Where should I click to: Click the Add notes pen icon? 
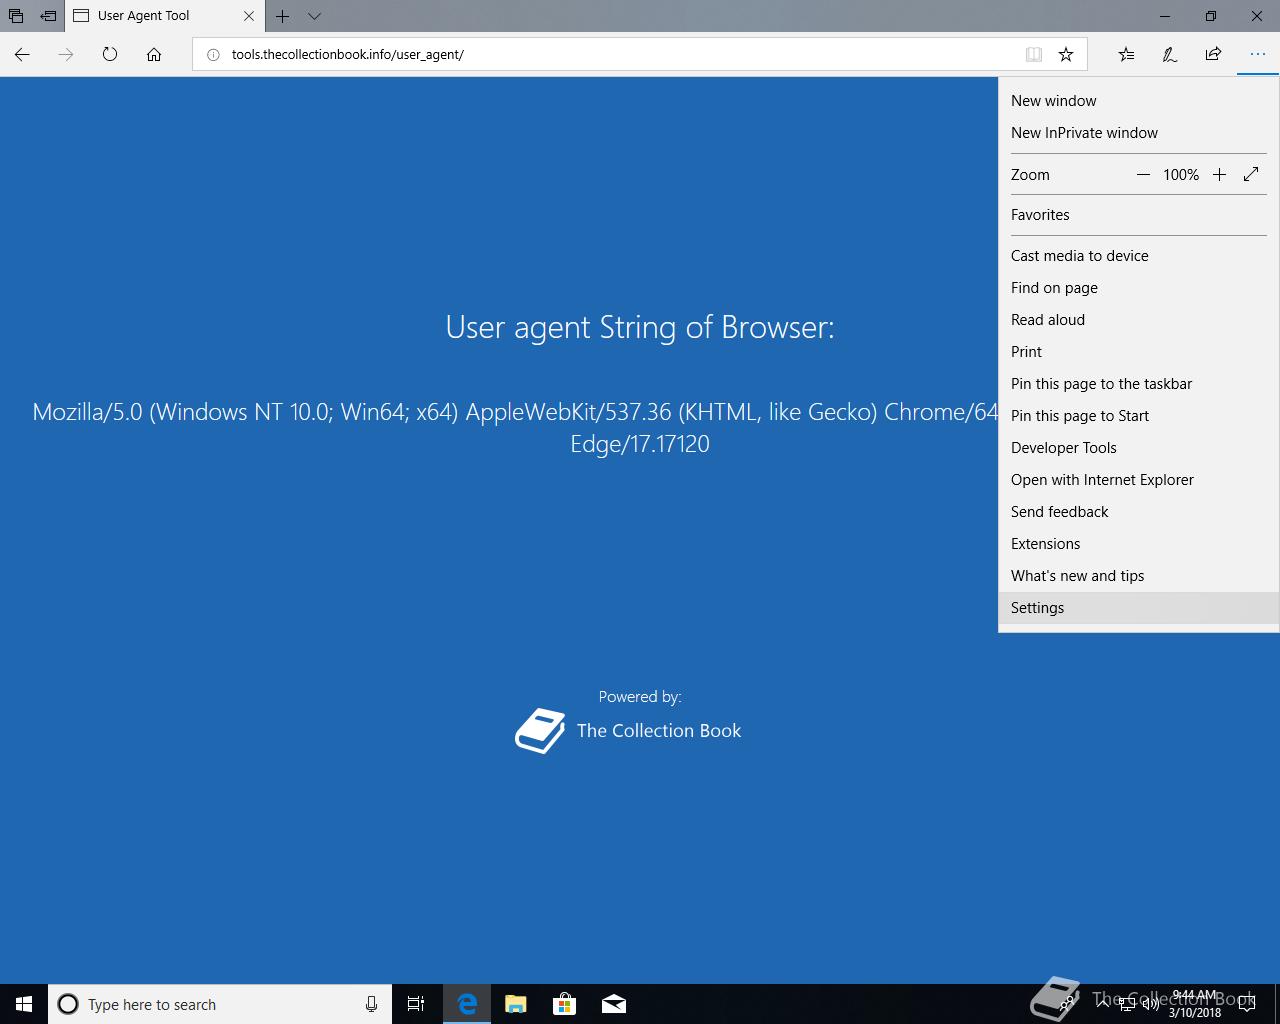pos(1169,54)
